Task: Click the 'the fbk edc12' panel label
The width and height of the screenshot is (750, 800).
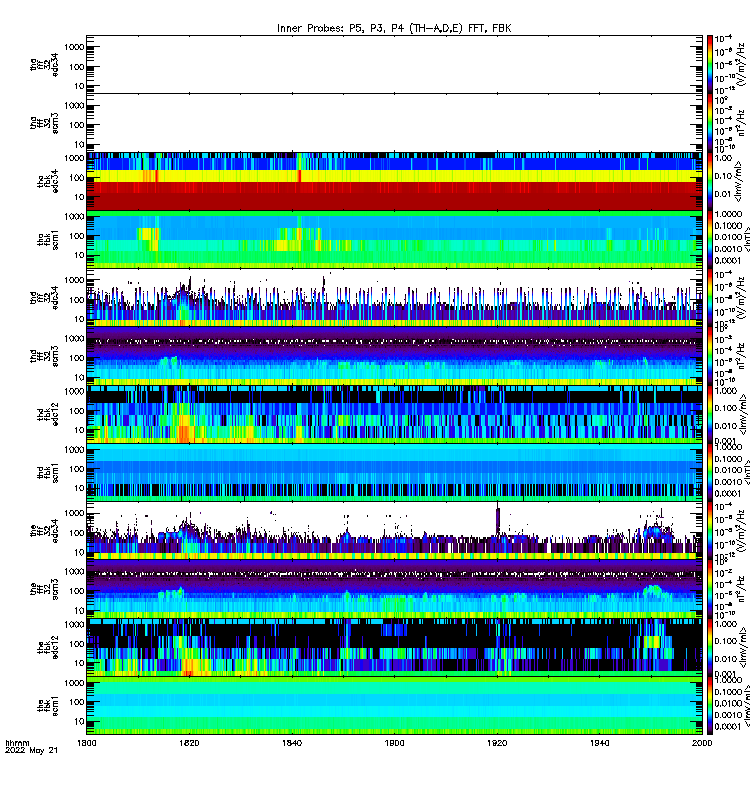Action: point(48,647)
